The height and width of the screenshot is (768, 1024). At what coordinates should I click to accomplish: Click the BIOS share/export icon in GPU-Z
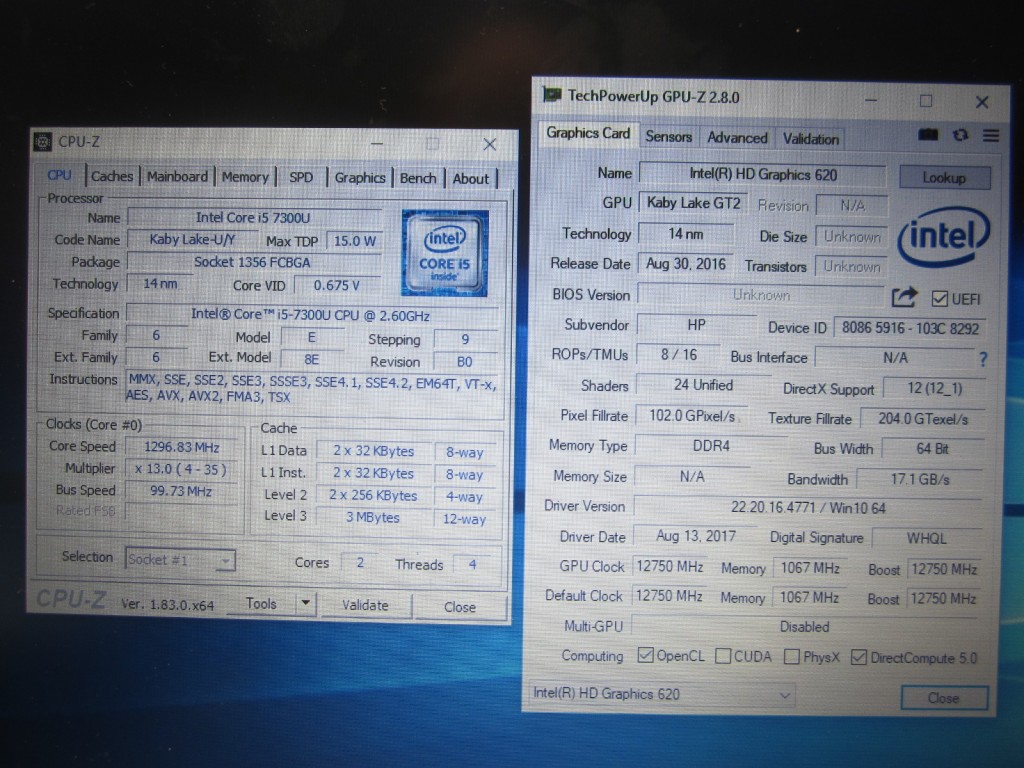pos(904,297)
